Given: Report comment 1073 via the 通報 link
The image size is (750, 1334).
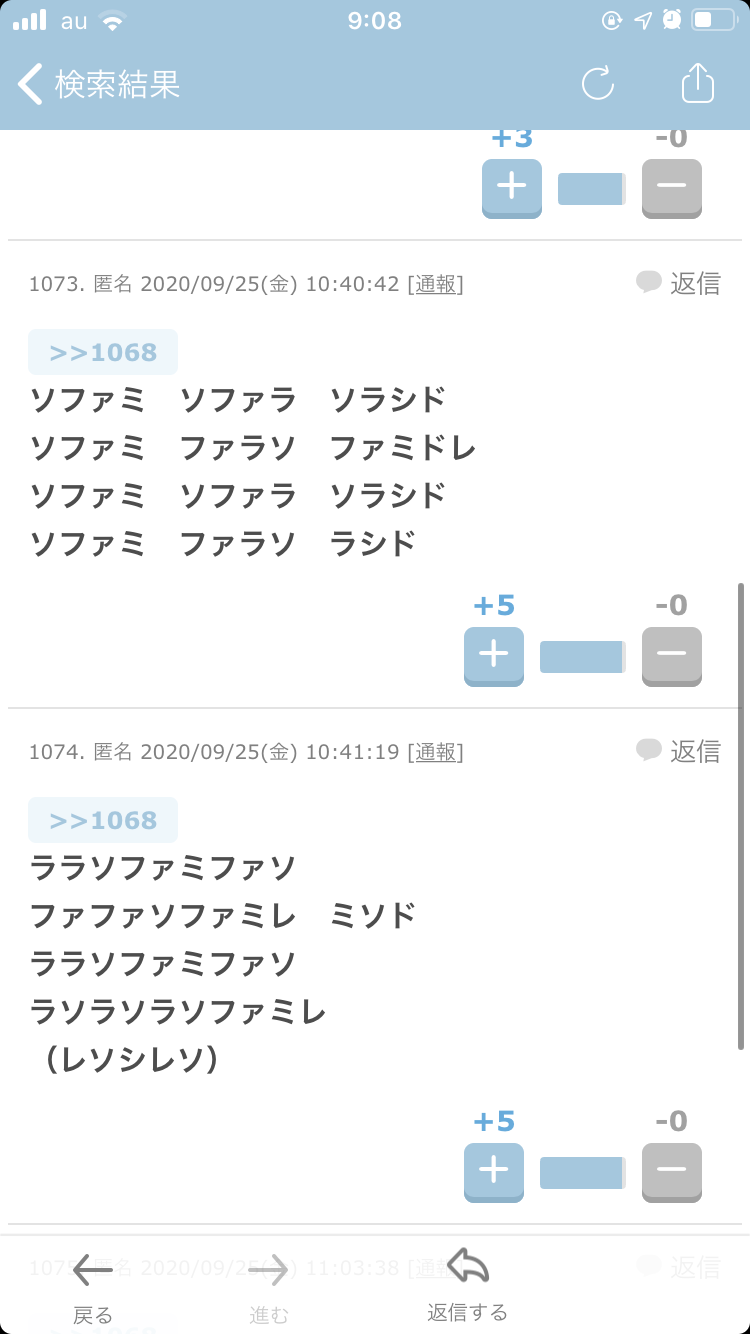Looking at the screenshot, I should pos(436,284).
